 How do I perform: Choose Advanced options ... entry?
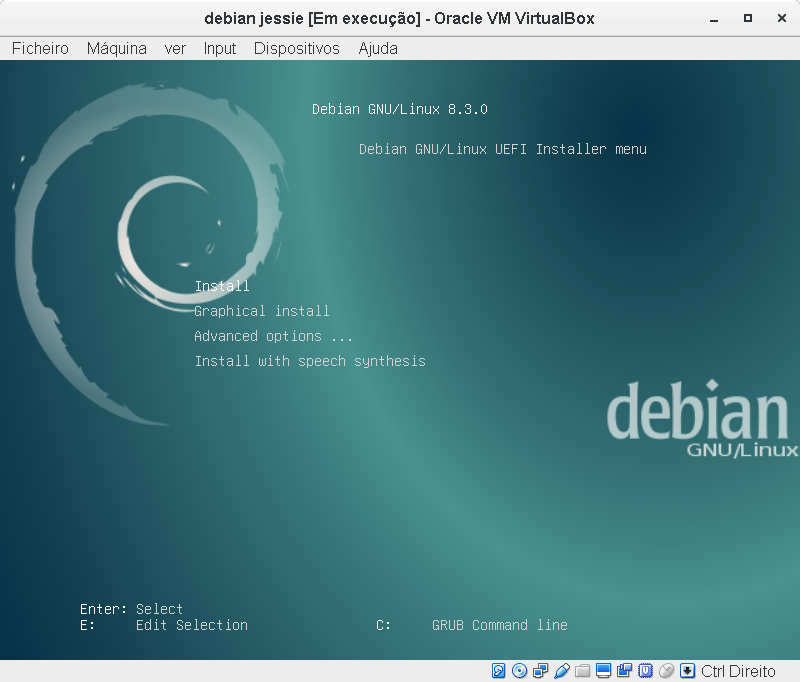click(273, 336)
